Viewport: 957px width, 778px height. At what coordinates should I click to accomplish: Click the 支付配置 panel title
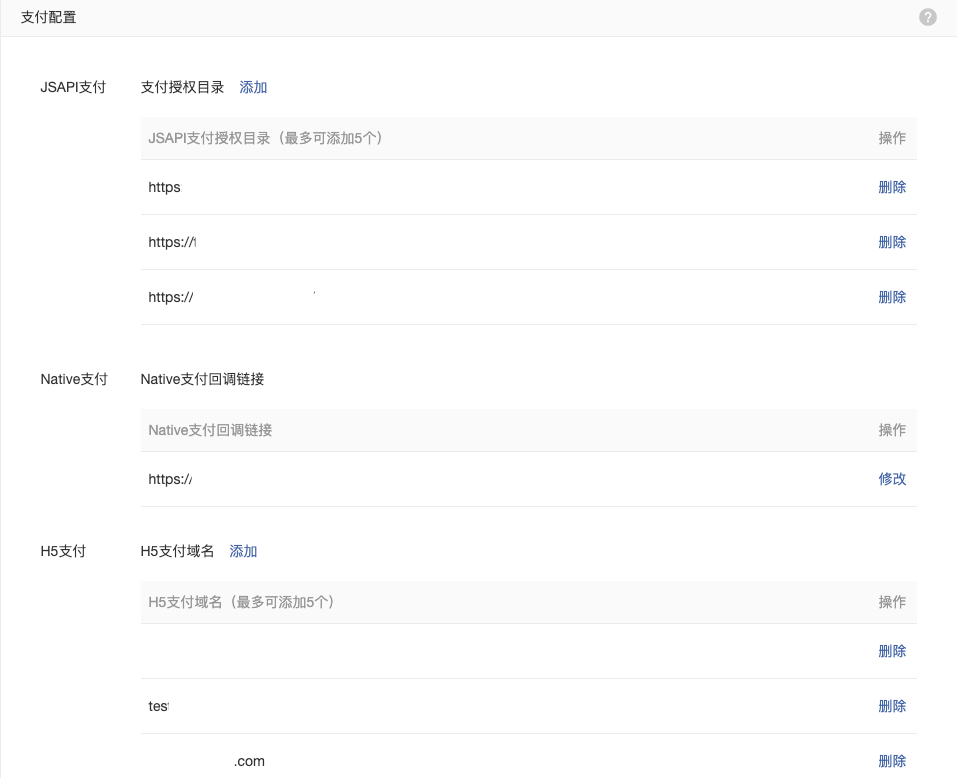pyautogui.click(x=48, y=17)
